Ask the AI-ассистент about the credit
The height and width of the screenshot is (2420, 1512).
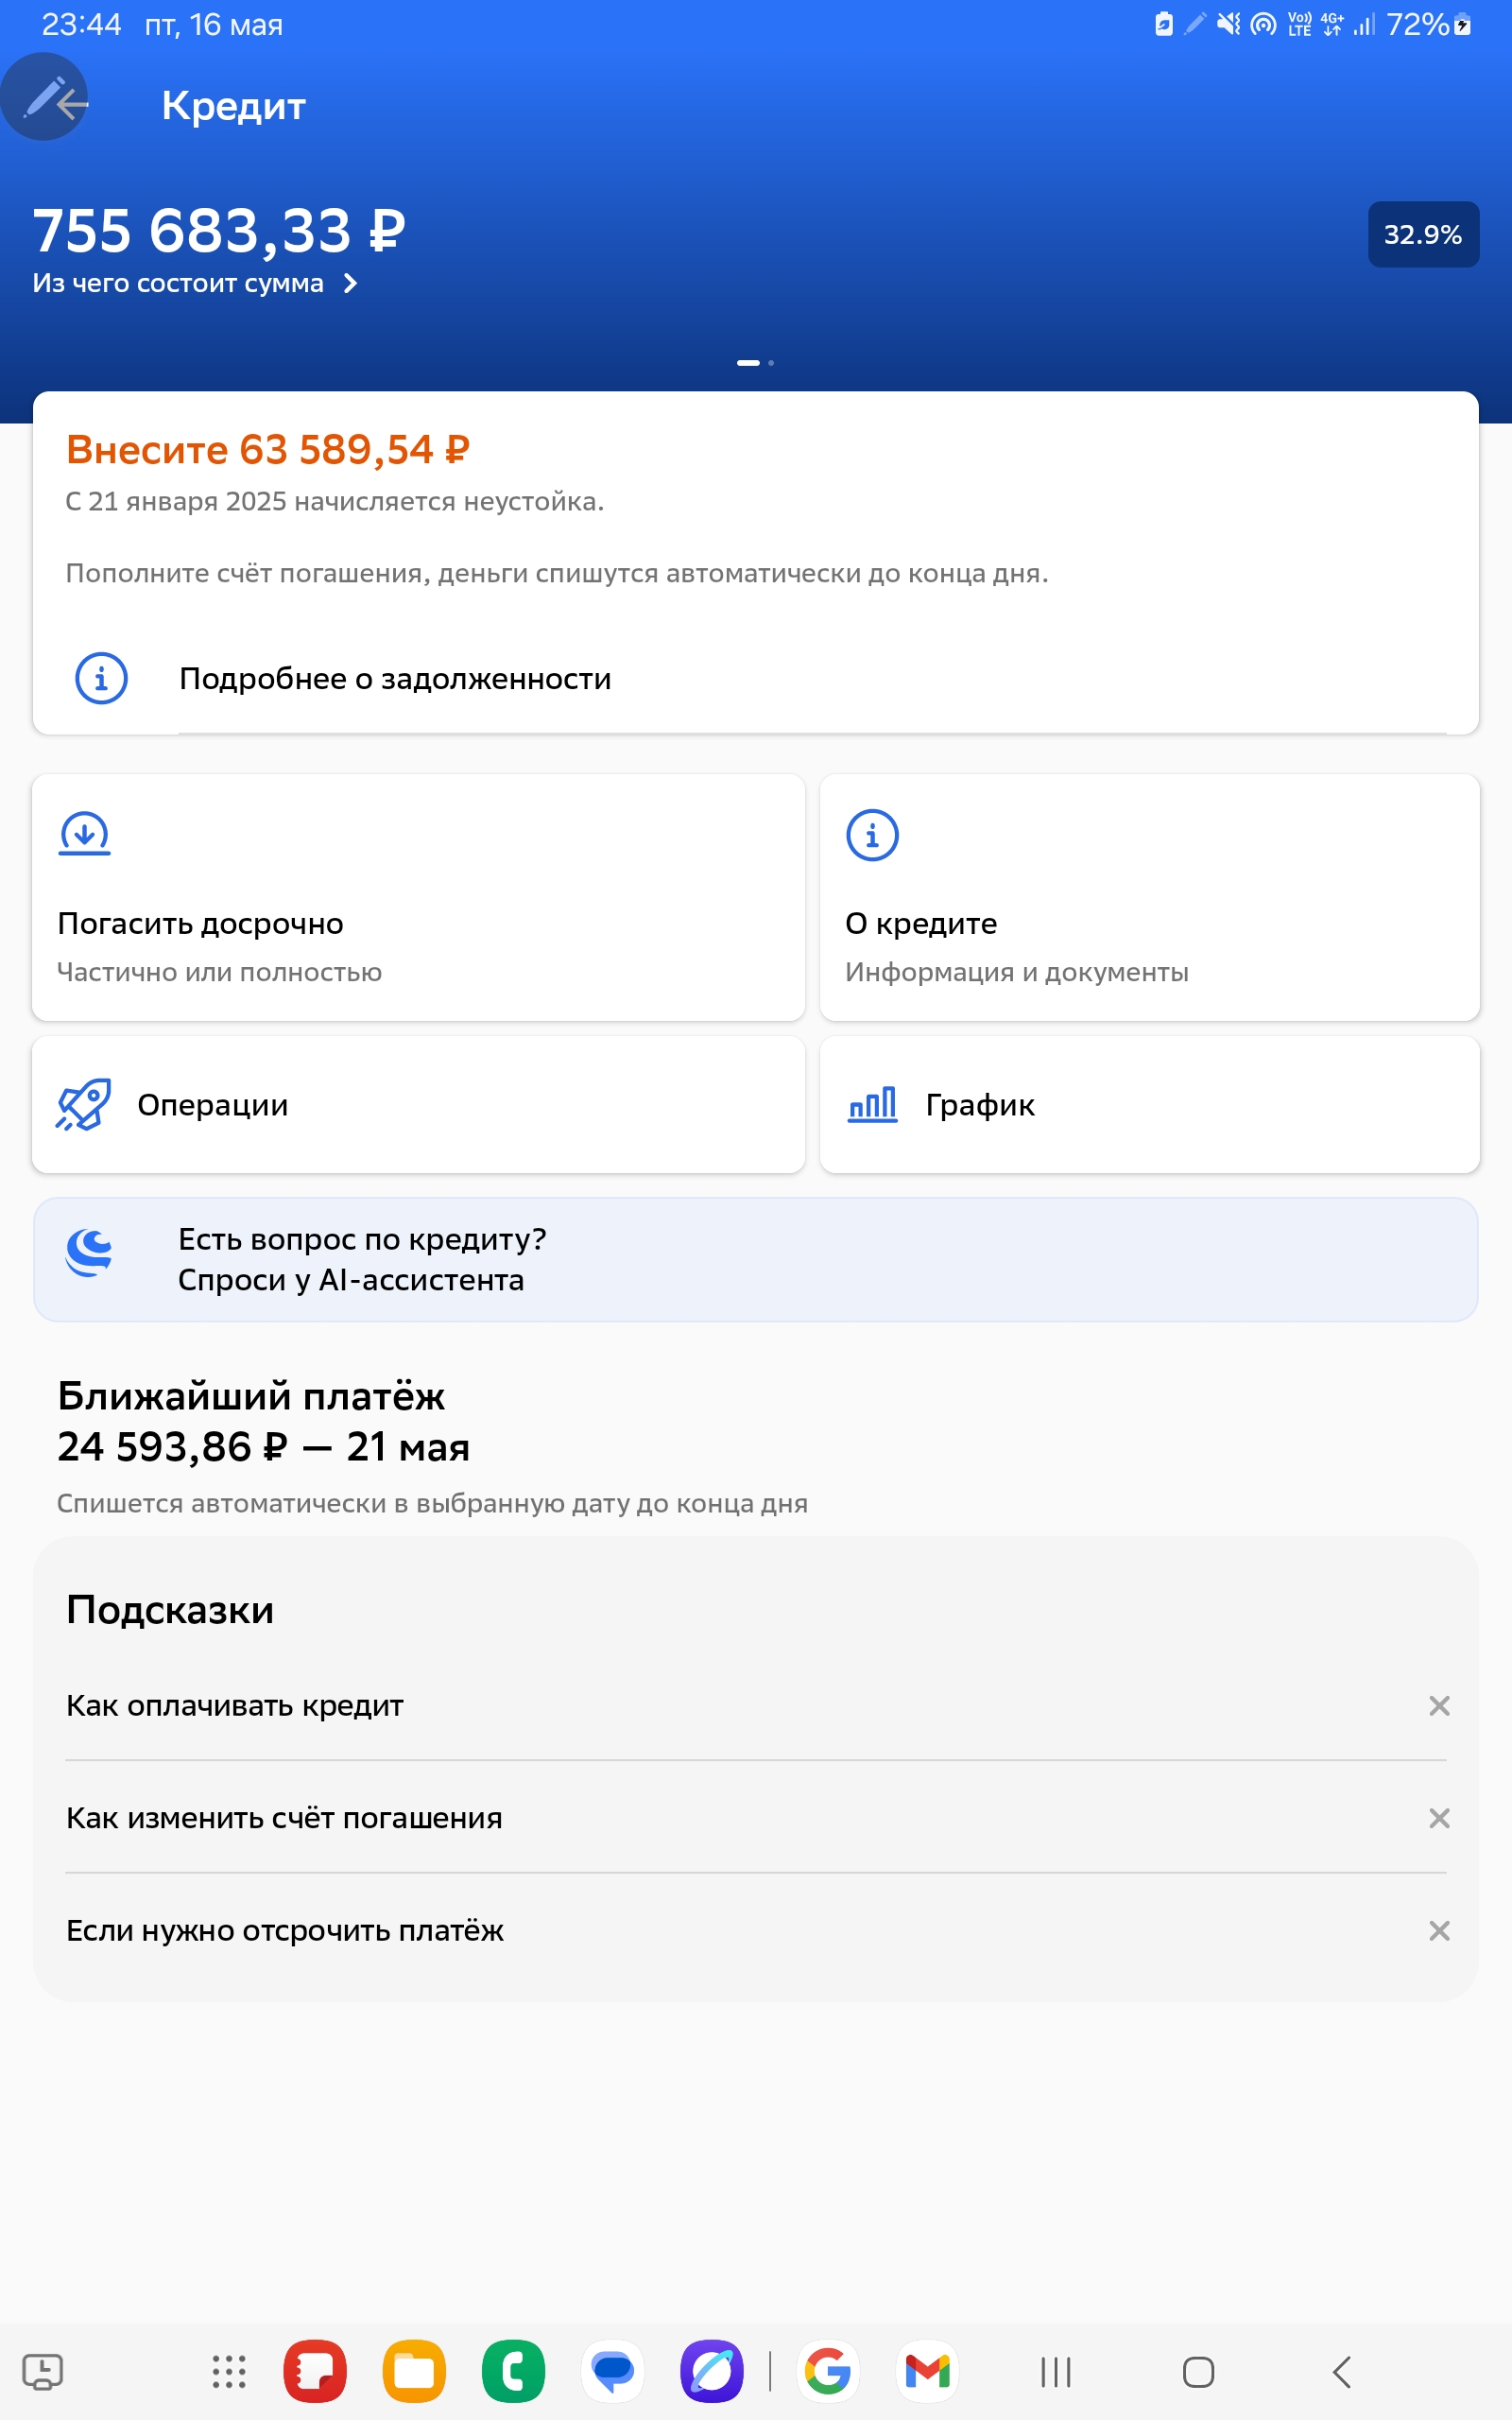[x=755, y=1259]
